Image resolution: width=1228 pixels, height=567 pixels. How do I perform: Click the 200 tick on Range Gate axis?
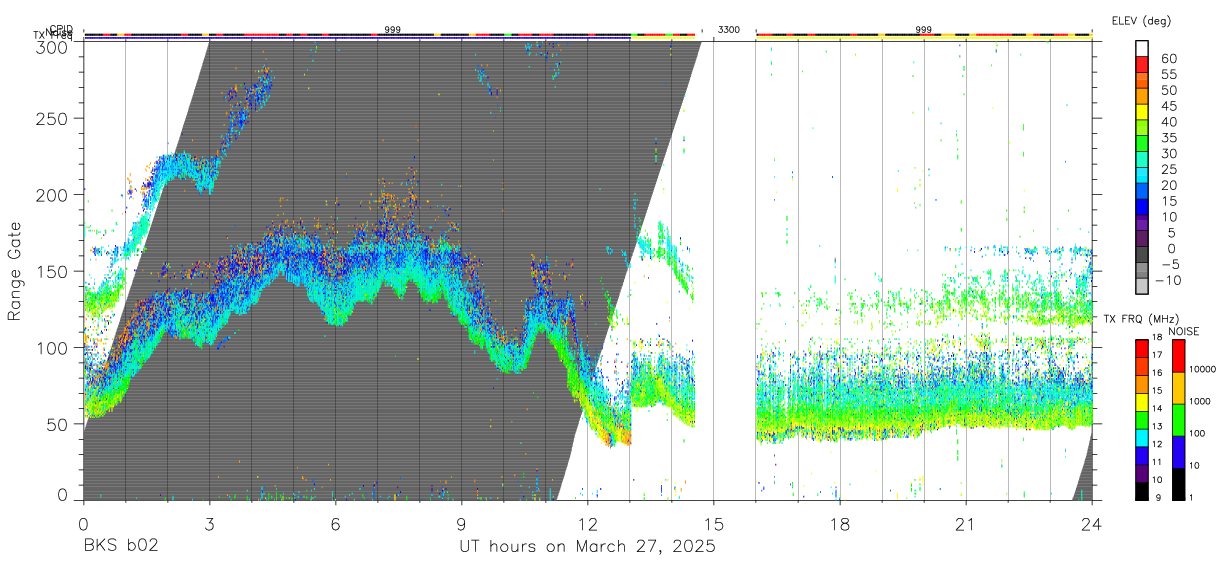(50, 194)
